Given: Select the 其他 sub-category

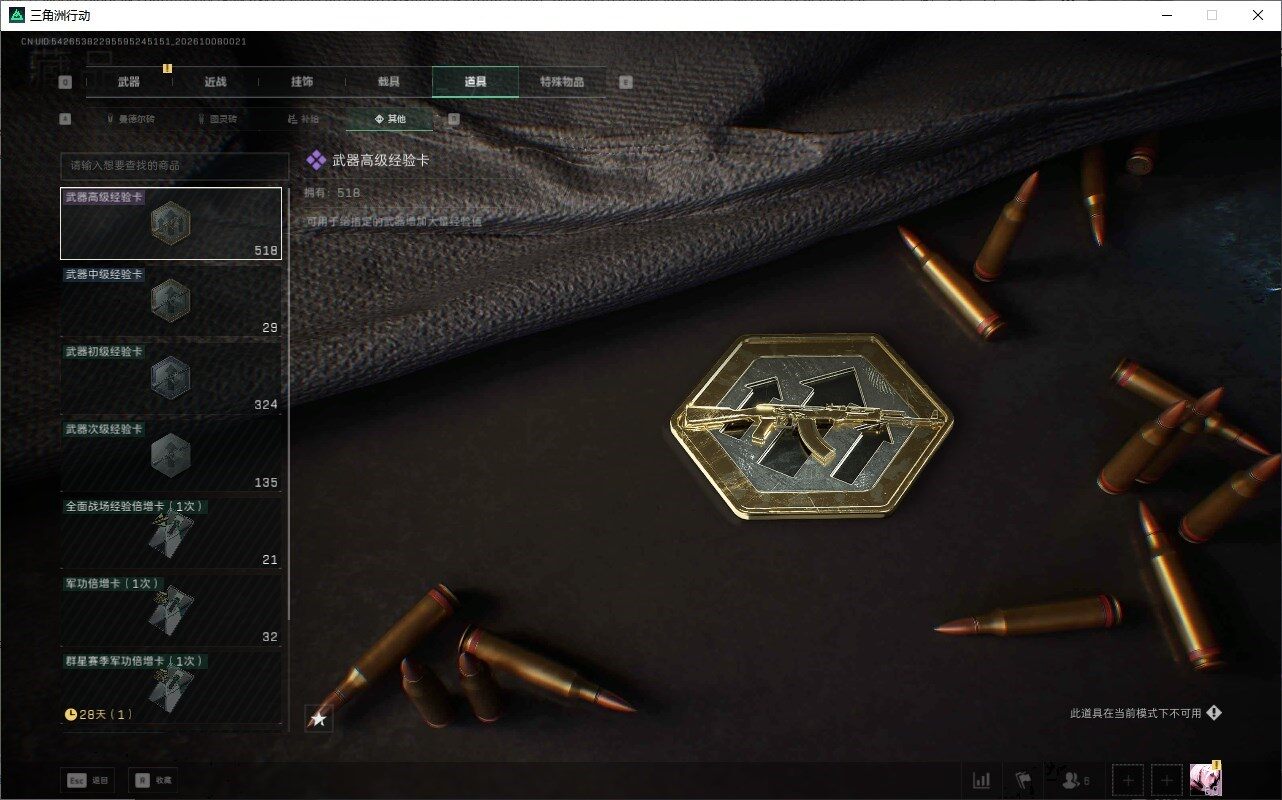Looking at the screenshot, I should (x=390, y=119).
